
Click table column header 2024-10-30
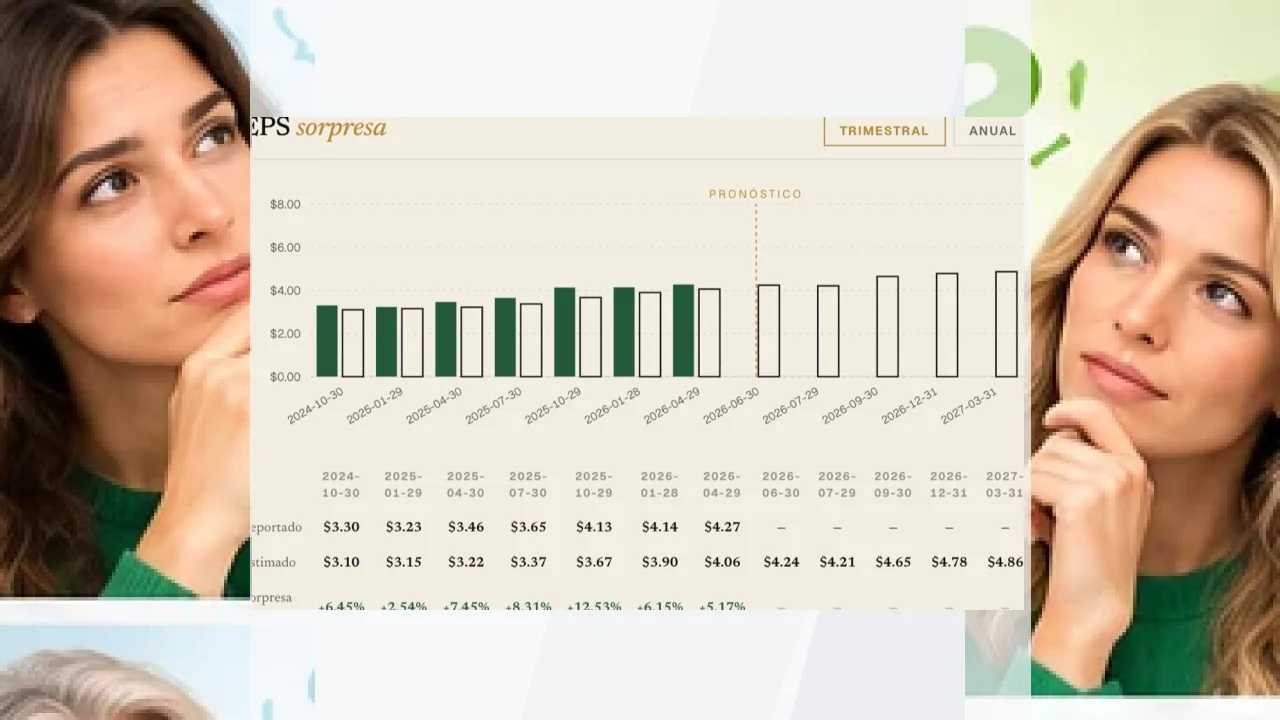(341, 485)
